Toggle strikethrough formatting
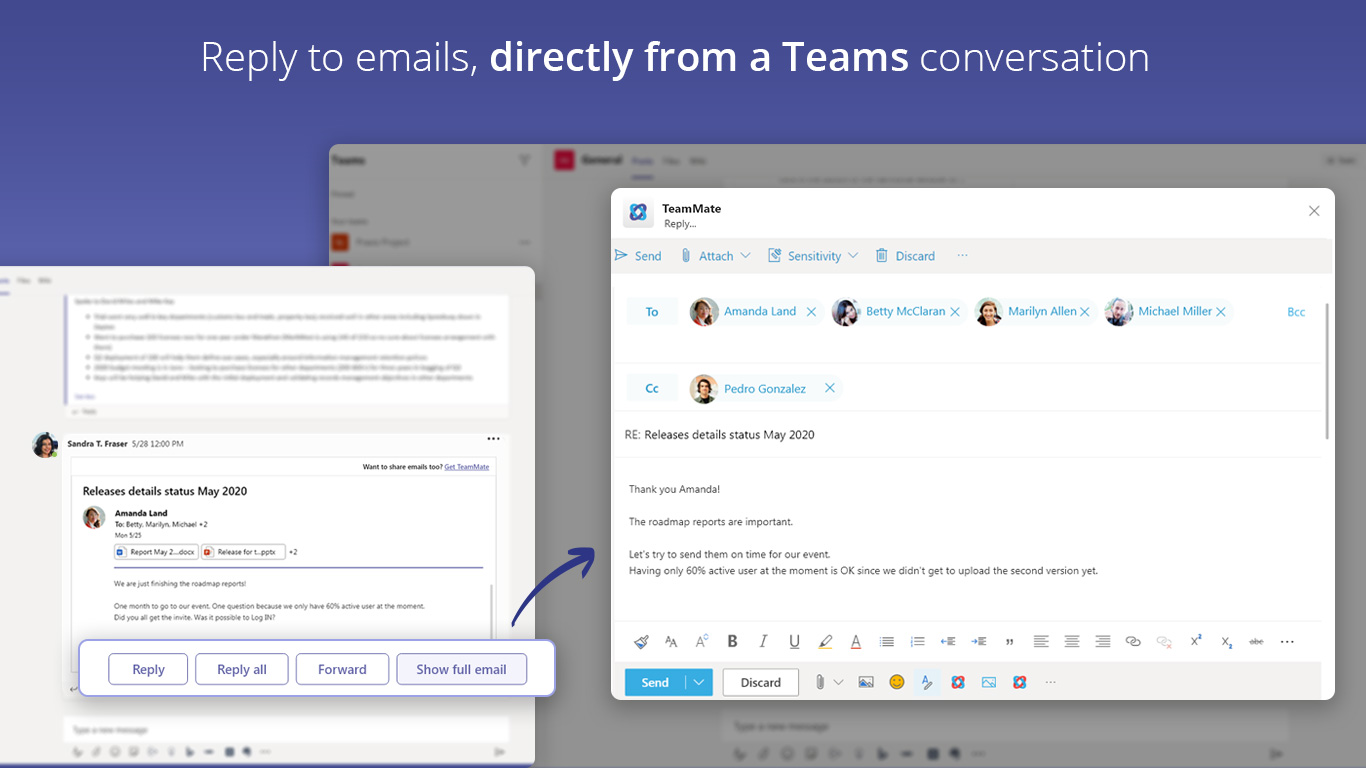1366x768 pixels. (1257, 641)
